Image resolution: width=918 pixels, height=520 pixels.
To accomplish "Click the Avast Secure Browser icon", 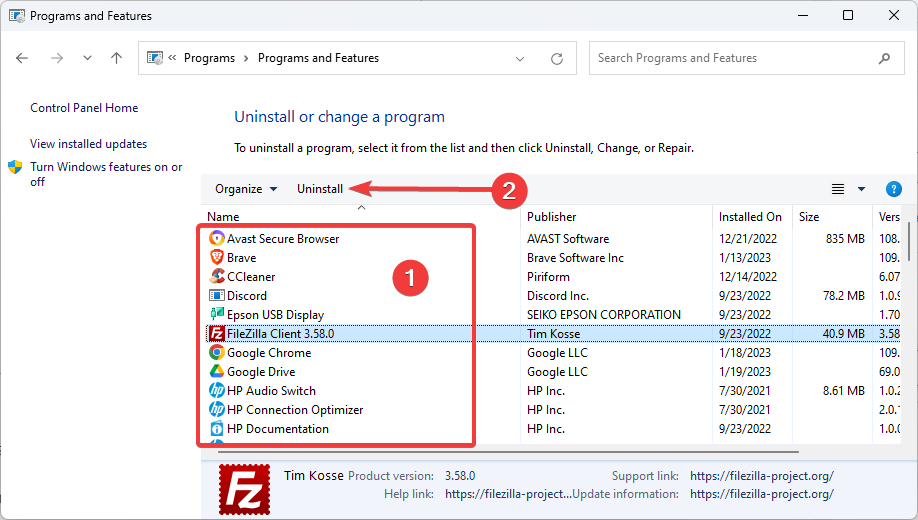I will (x=217, y=238).
